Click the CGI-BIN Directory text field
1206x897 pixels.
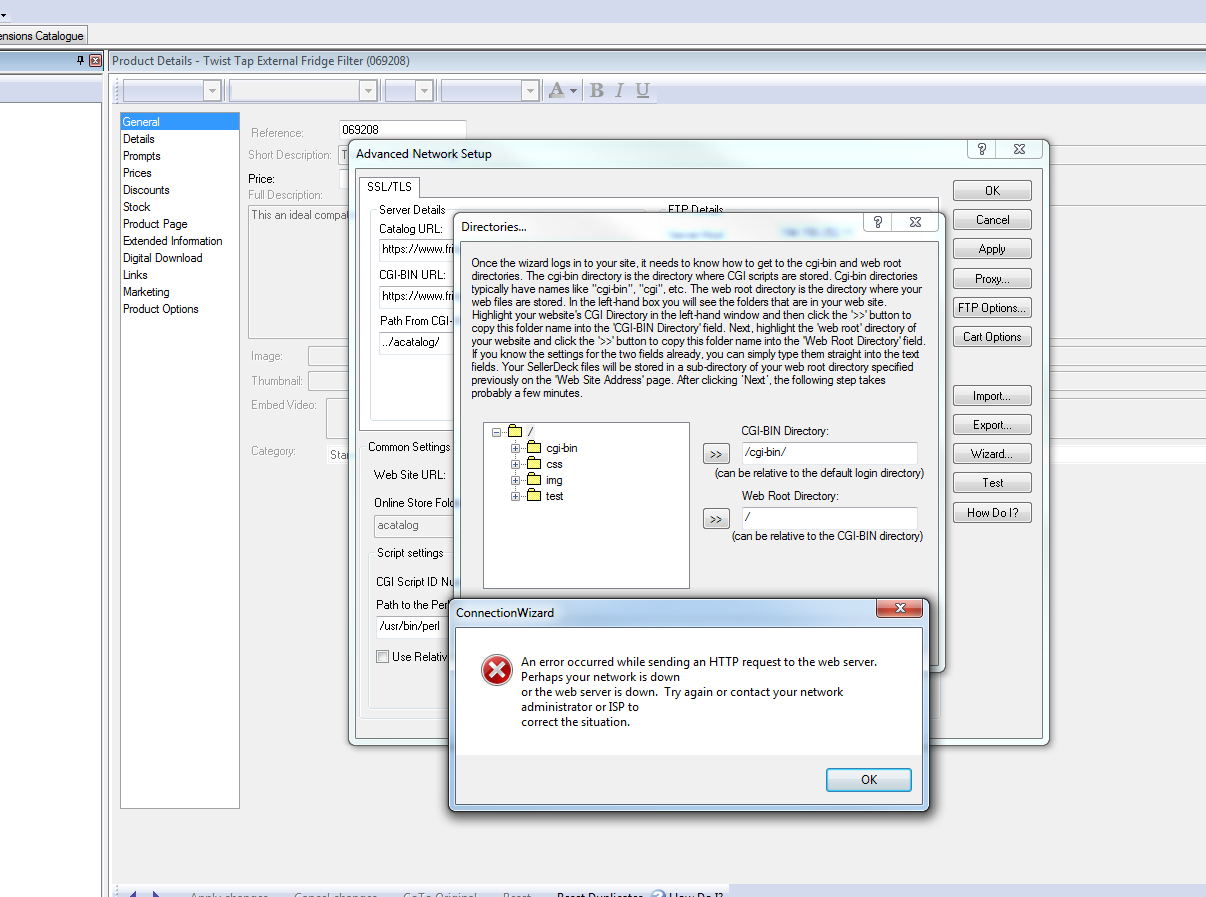[828, 453]
